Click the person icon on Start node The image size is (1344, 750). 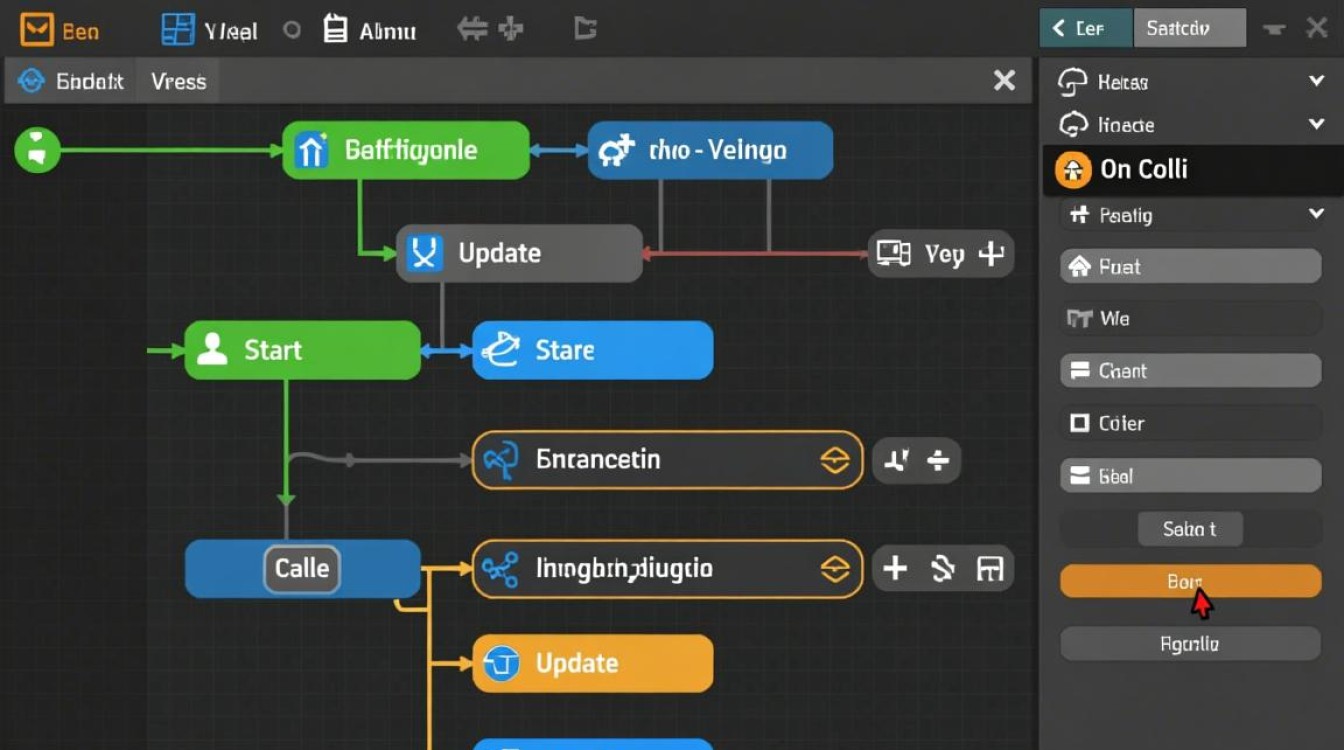click(x=212, y=350)
